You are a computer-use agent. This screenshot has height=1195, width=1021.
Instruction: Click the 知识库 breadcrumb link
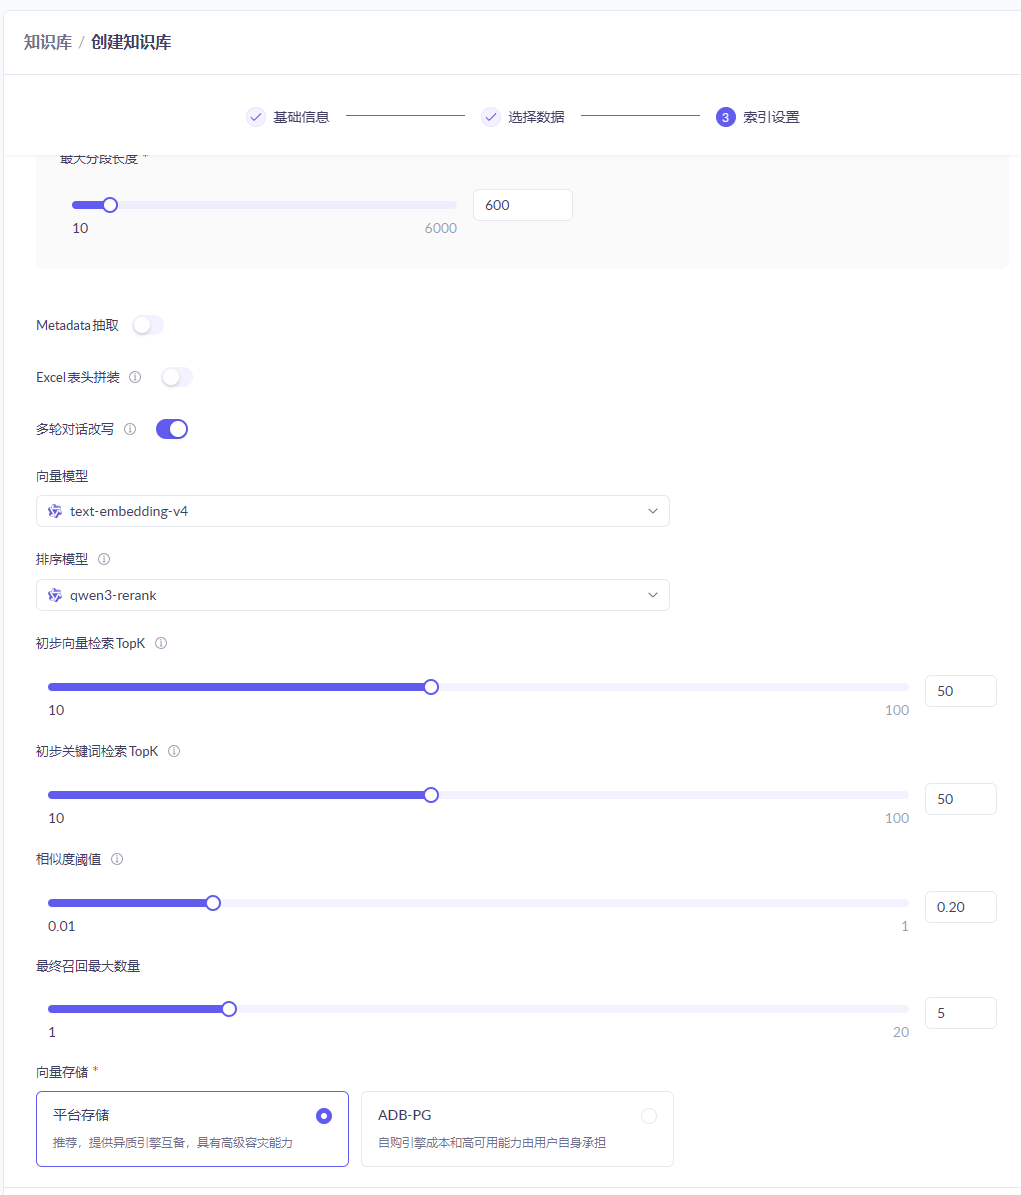click(47, 42)
